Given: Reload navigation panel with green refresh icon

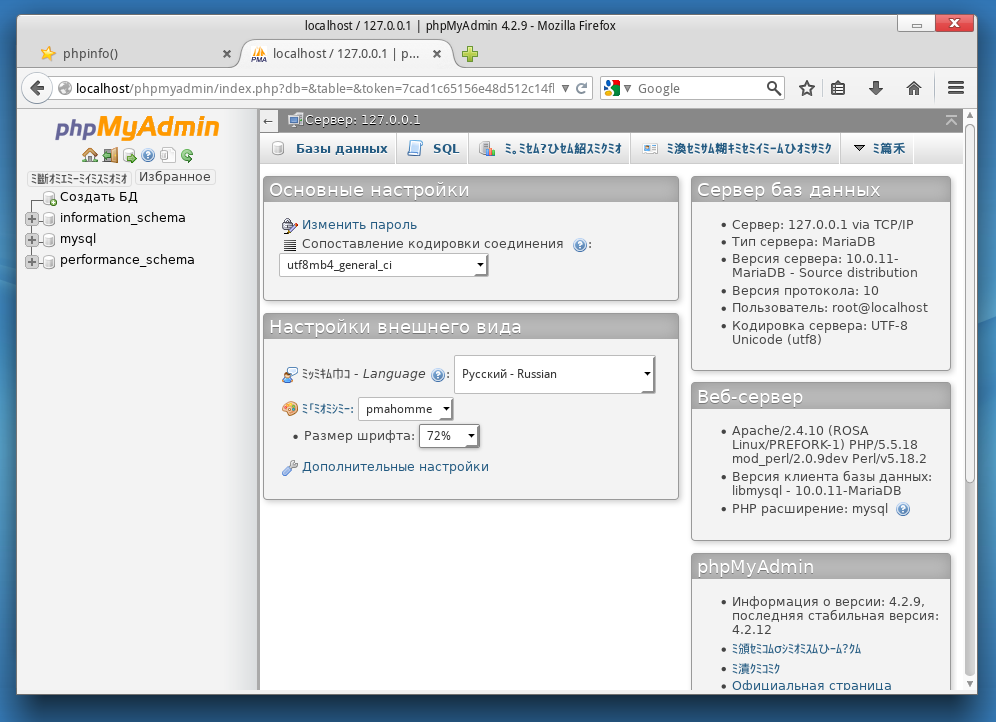Looking at the screenshot, I should coord(187,155).
